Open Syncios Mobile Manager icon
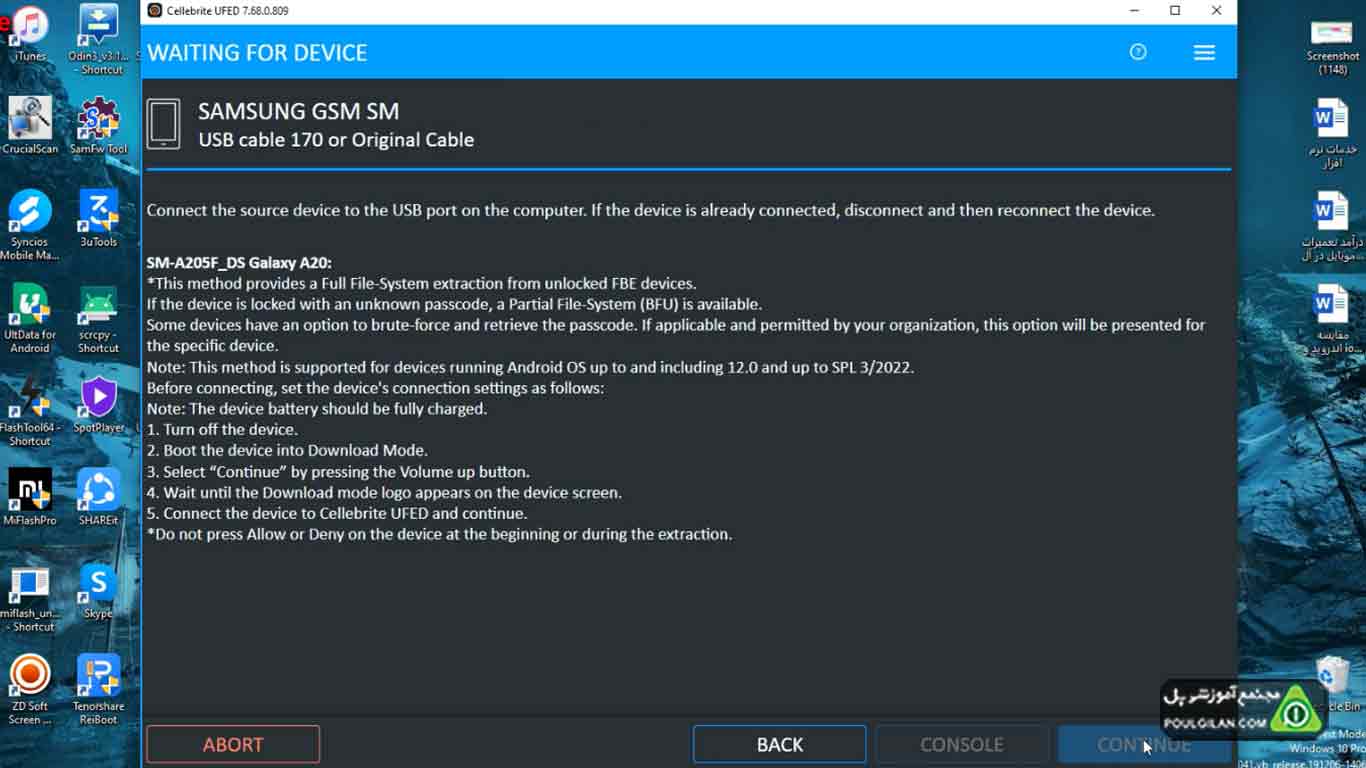 click(30, 225)
